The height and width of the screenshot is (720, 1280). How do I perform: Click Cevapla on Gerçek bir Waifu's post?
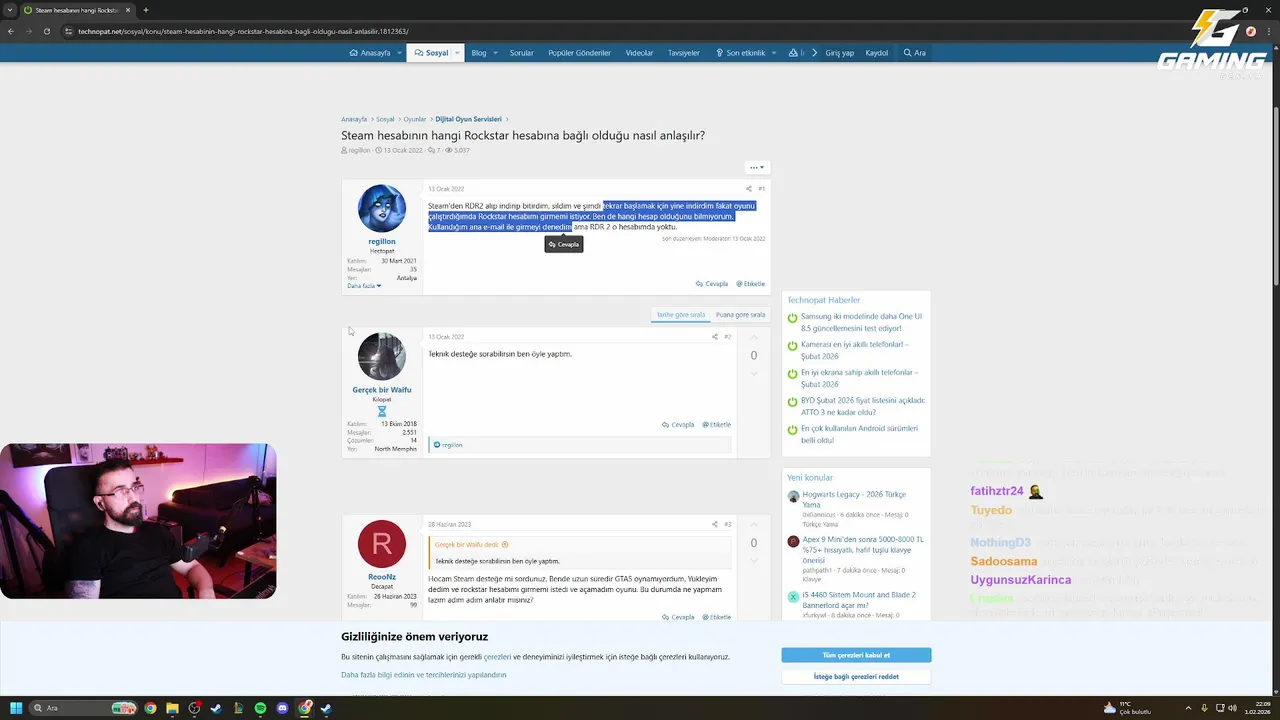click(678, 425)
